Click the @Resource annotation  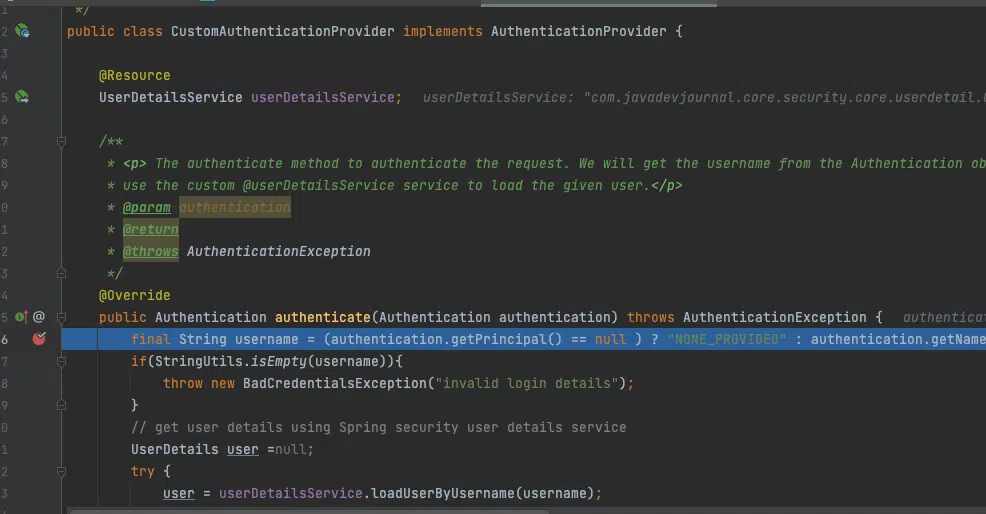(135, 75)
